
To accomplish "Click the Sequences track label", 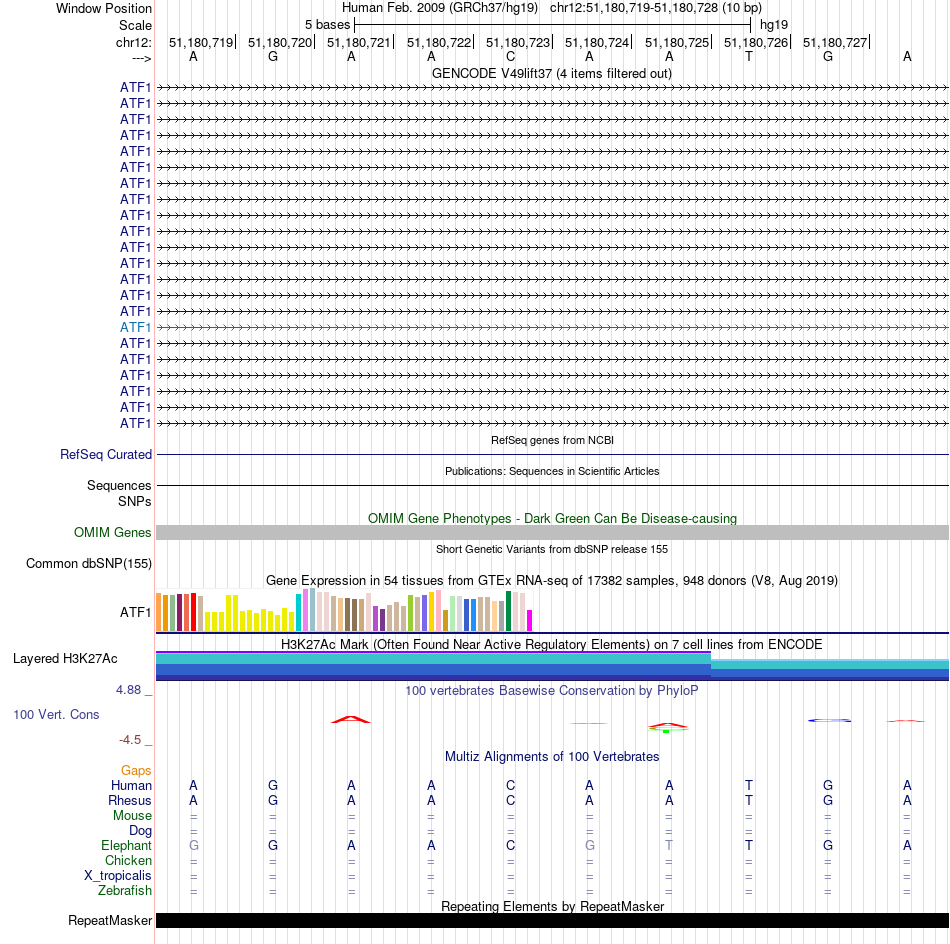I will 119,485.
